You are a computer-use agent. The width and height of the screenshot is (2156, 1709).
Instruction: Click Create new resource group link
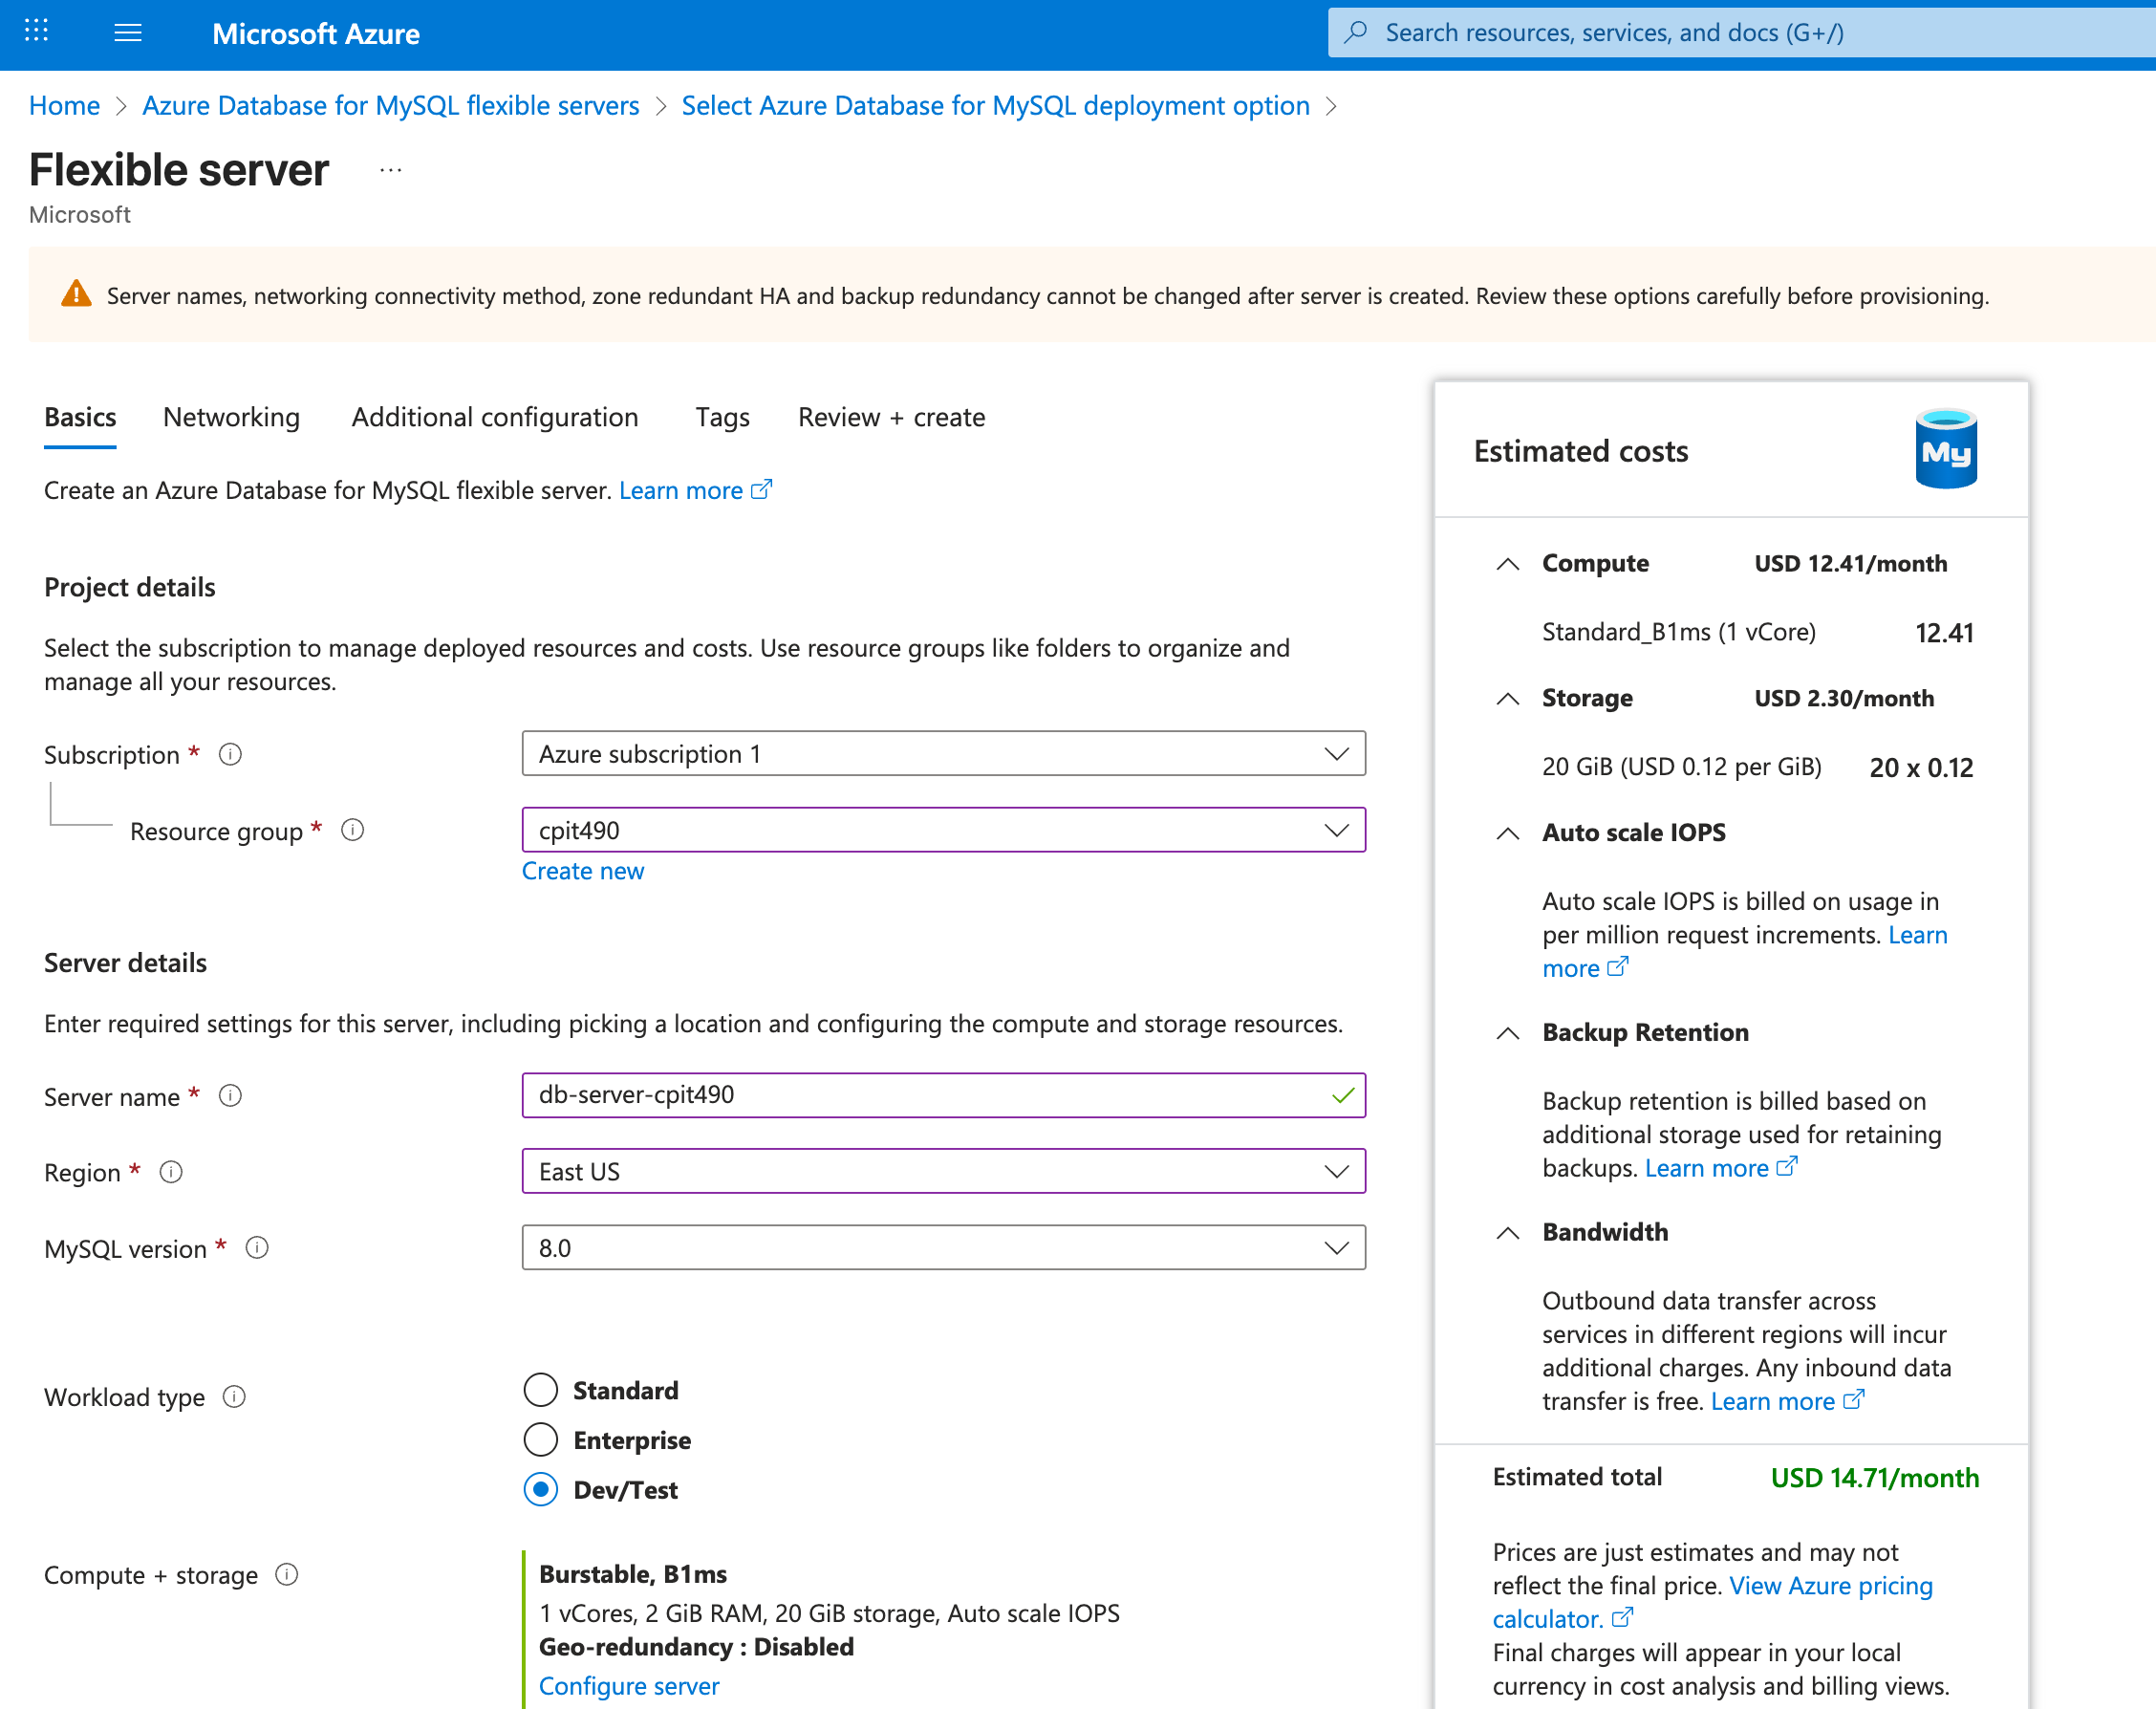tap(583, 871)
